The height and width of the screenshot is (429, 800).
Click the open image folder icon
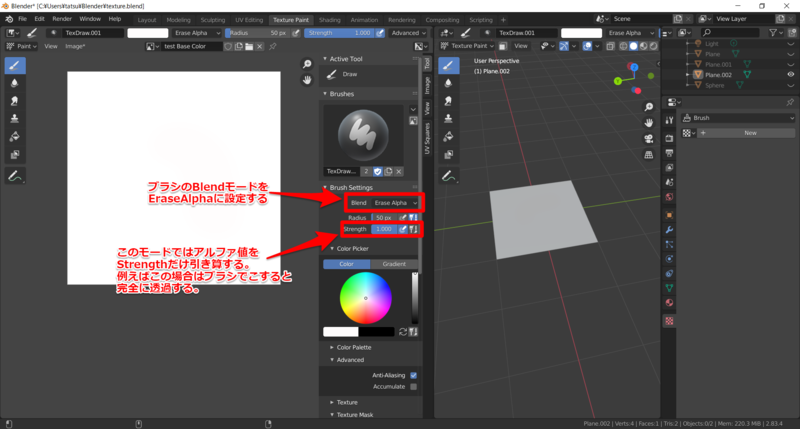[249, 46]
